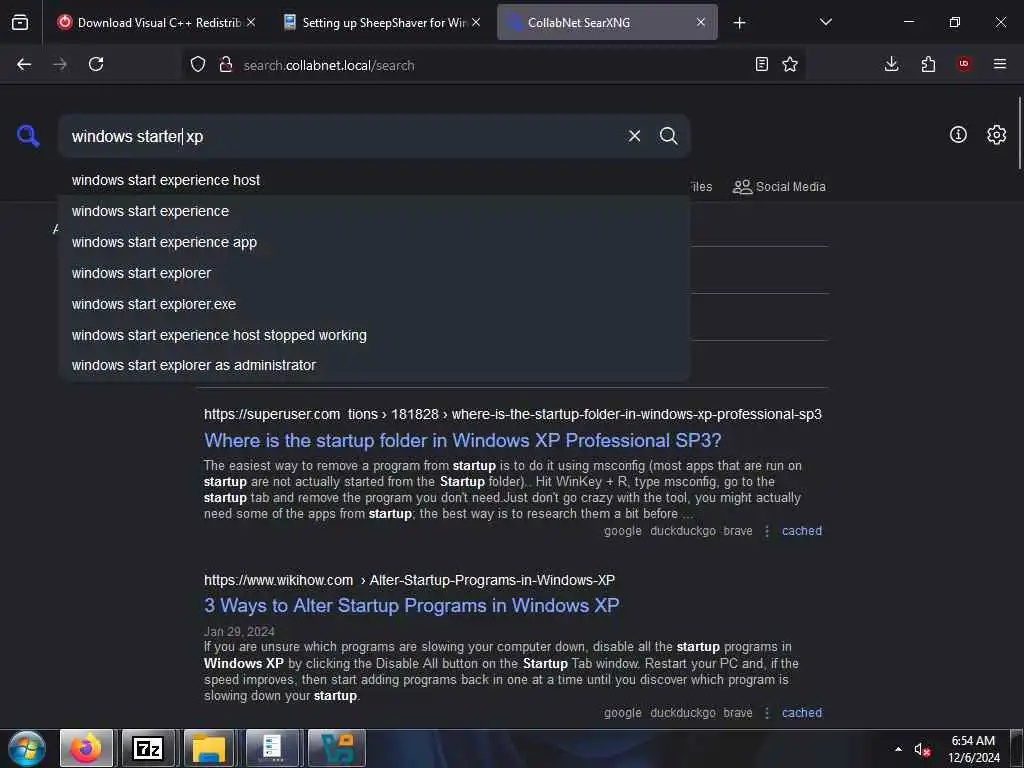Open SearXNG about info page
This screenshot has width=1024, height=768.
pyautogui.click(x=958, y=135)
